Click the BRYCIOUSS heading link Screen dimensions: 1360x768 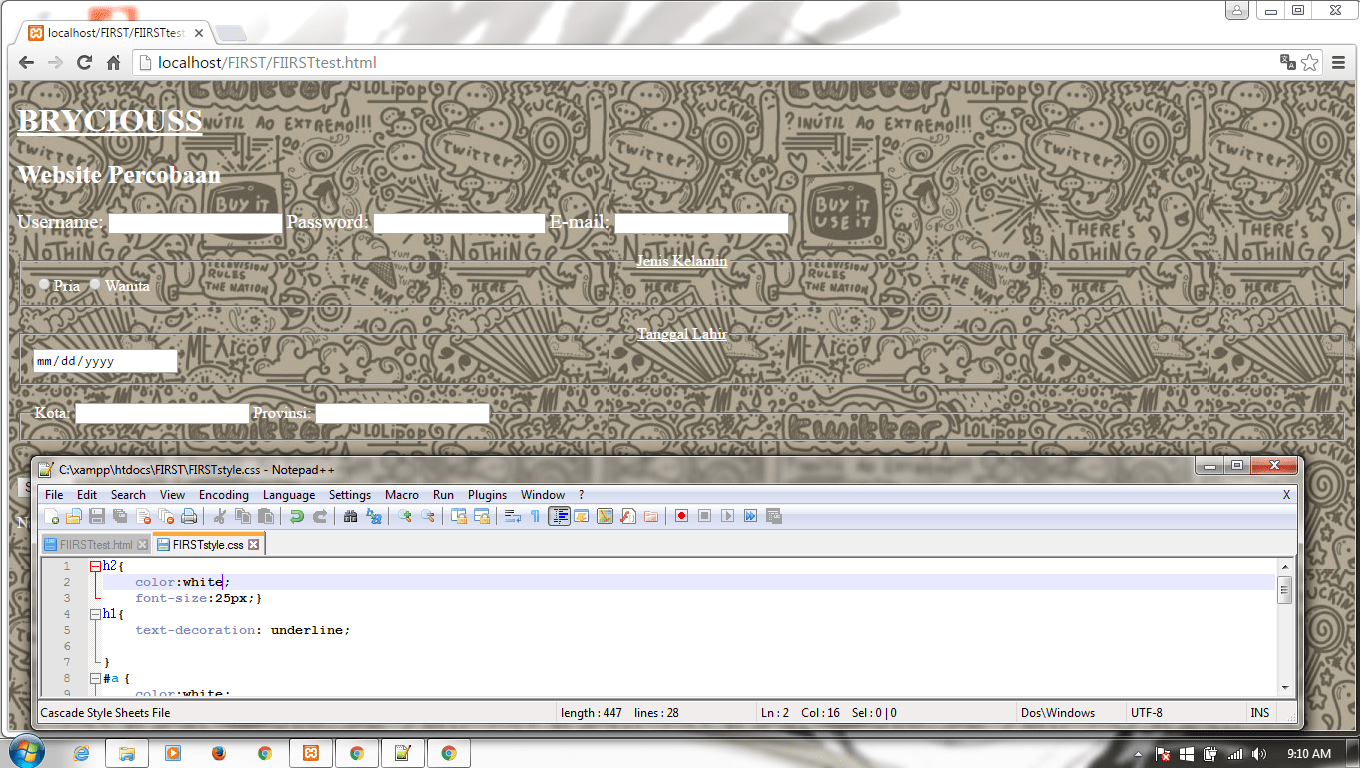point(110,121)
